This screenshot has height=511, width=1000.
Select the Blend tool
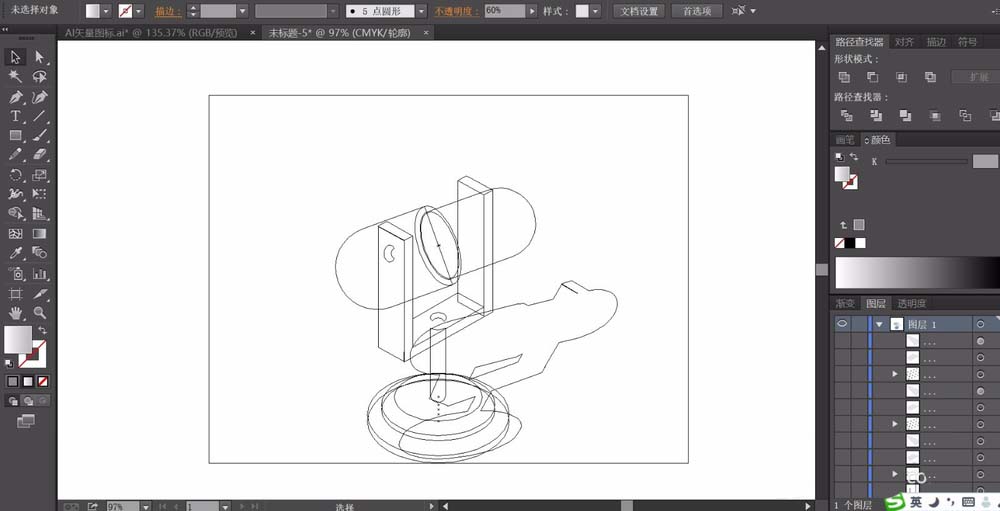tap(40, 253)
